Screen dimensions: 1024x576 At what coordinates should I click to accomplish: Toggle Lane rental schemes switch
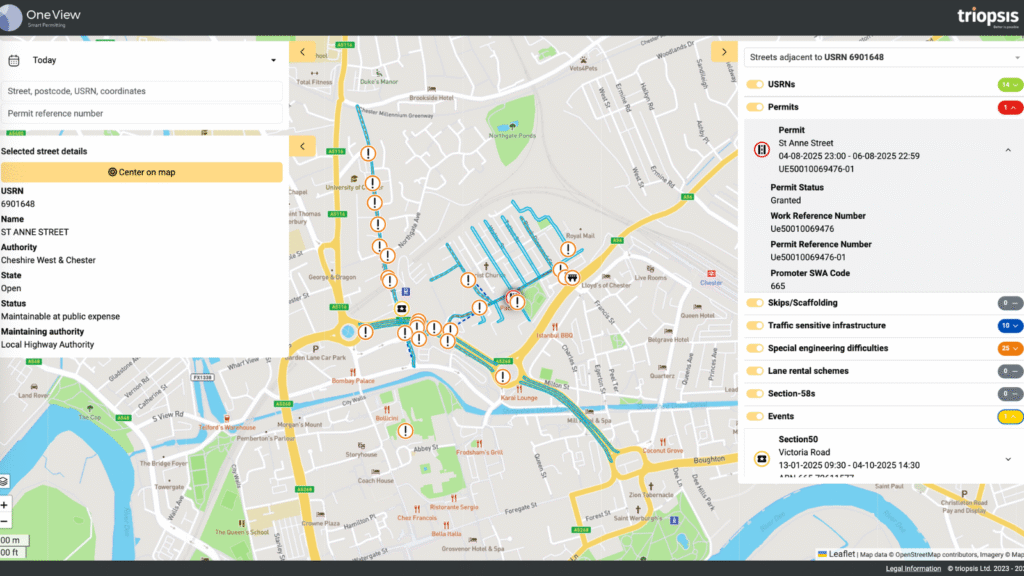[755, 371]
